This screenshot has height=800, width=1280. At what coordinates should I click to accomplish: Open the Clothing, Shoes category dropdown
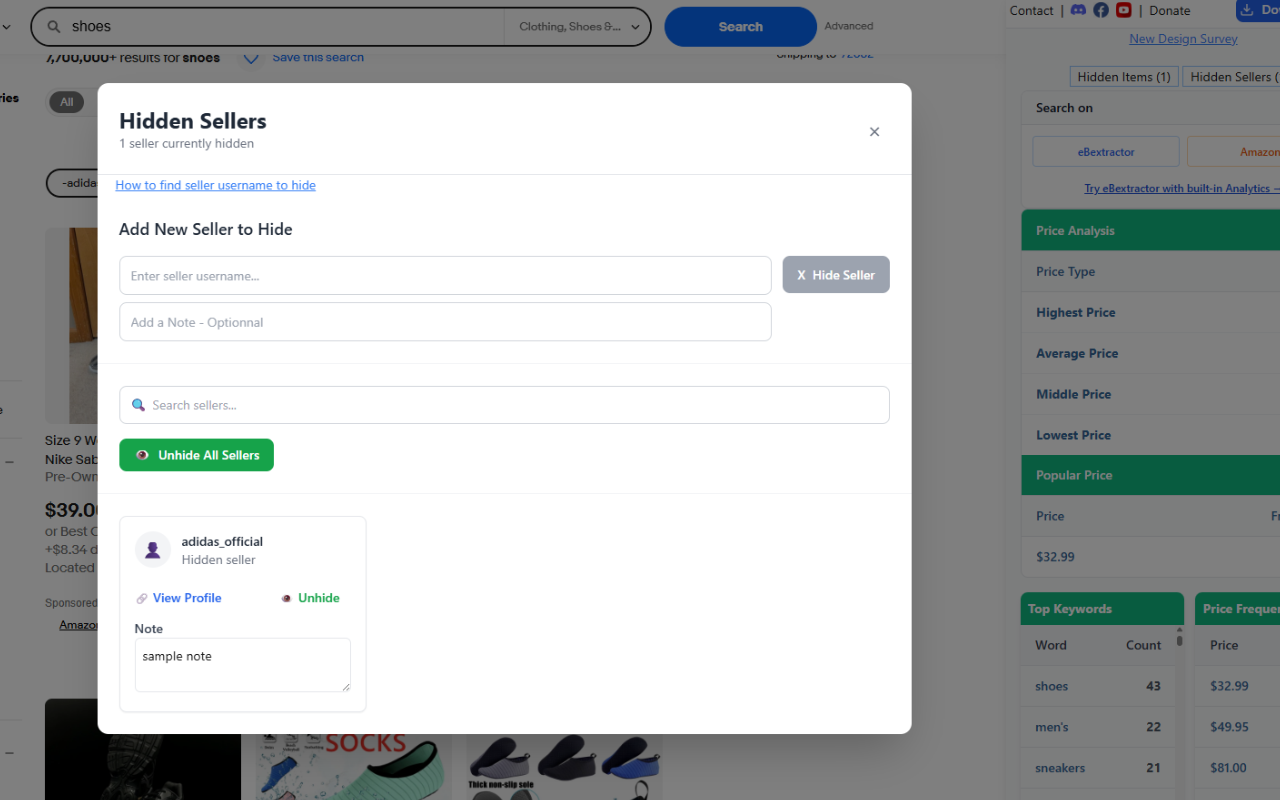[x=577, y=26]
